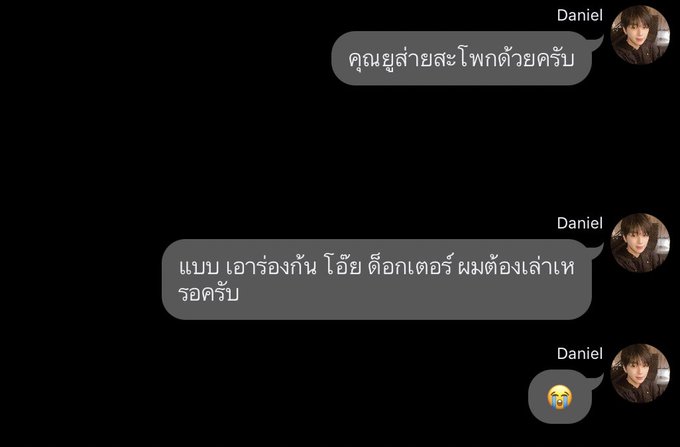Screen dimensions: 680x447
Task: Click the message bubble saying คุณยูส่ายสะโพกด้วยครับ
Action: point(462,58)
